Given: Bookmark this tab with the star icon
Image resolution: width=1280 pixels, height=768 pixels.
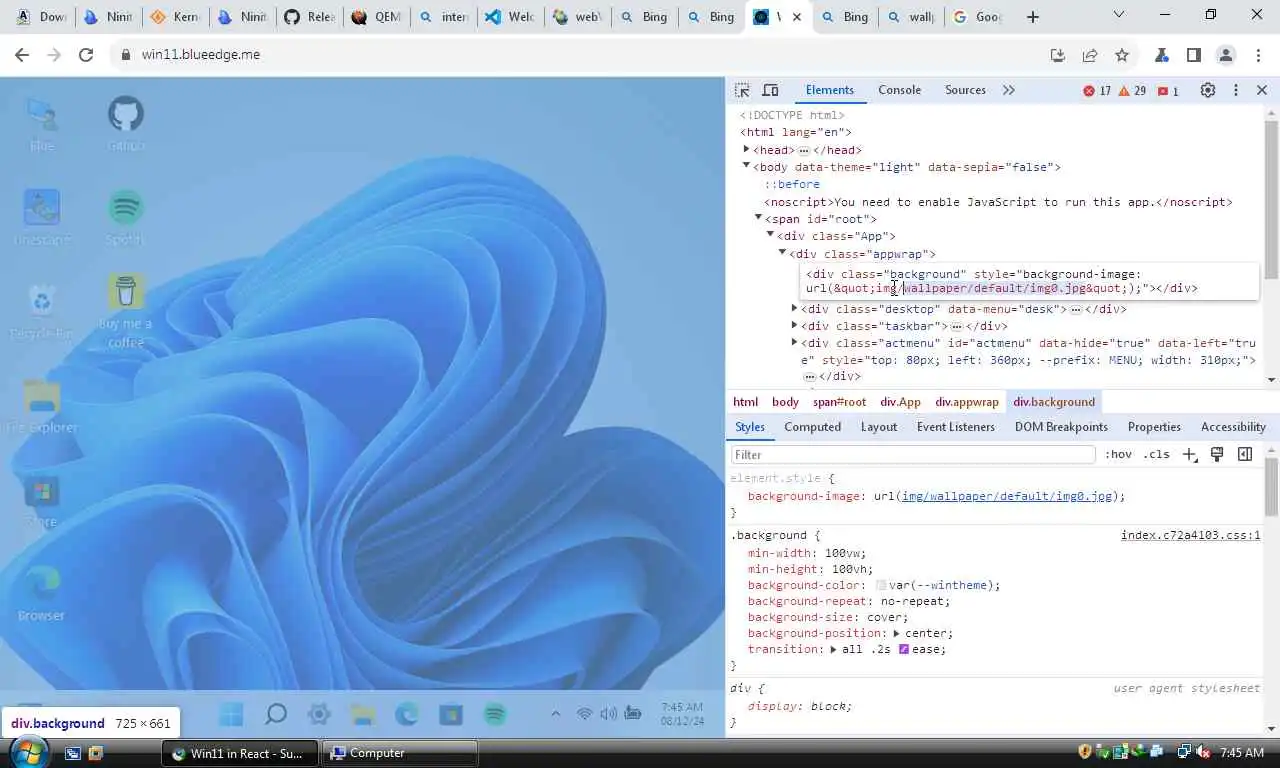Looking at the screenshot, I should pyautogui.click(x=1122, y=55).
